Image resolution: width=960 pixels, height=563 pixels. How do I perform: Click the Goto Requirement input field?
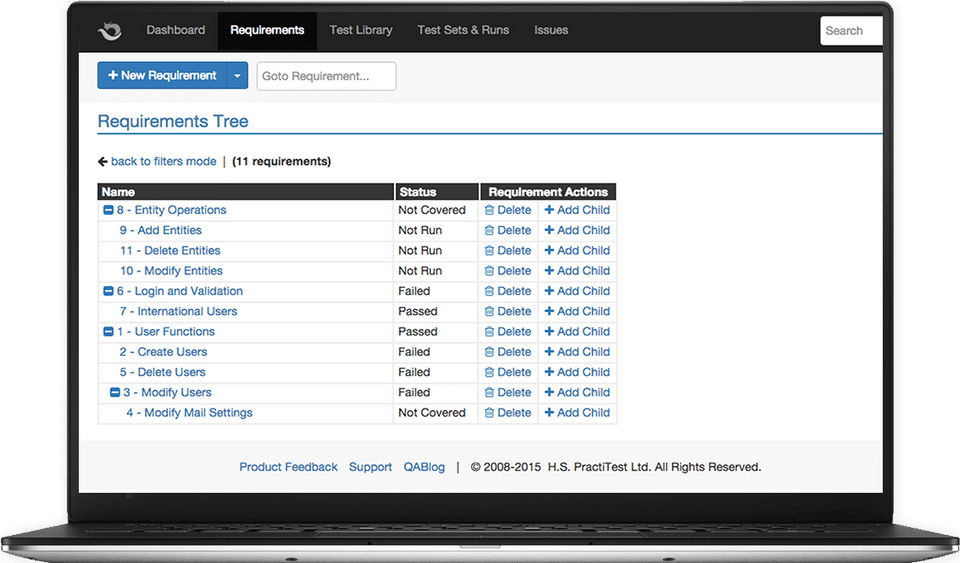(x=326, y=76)
